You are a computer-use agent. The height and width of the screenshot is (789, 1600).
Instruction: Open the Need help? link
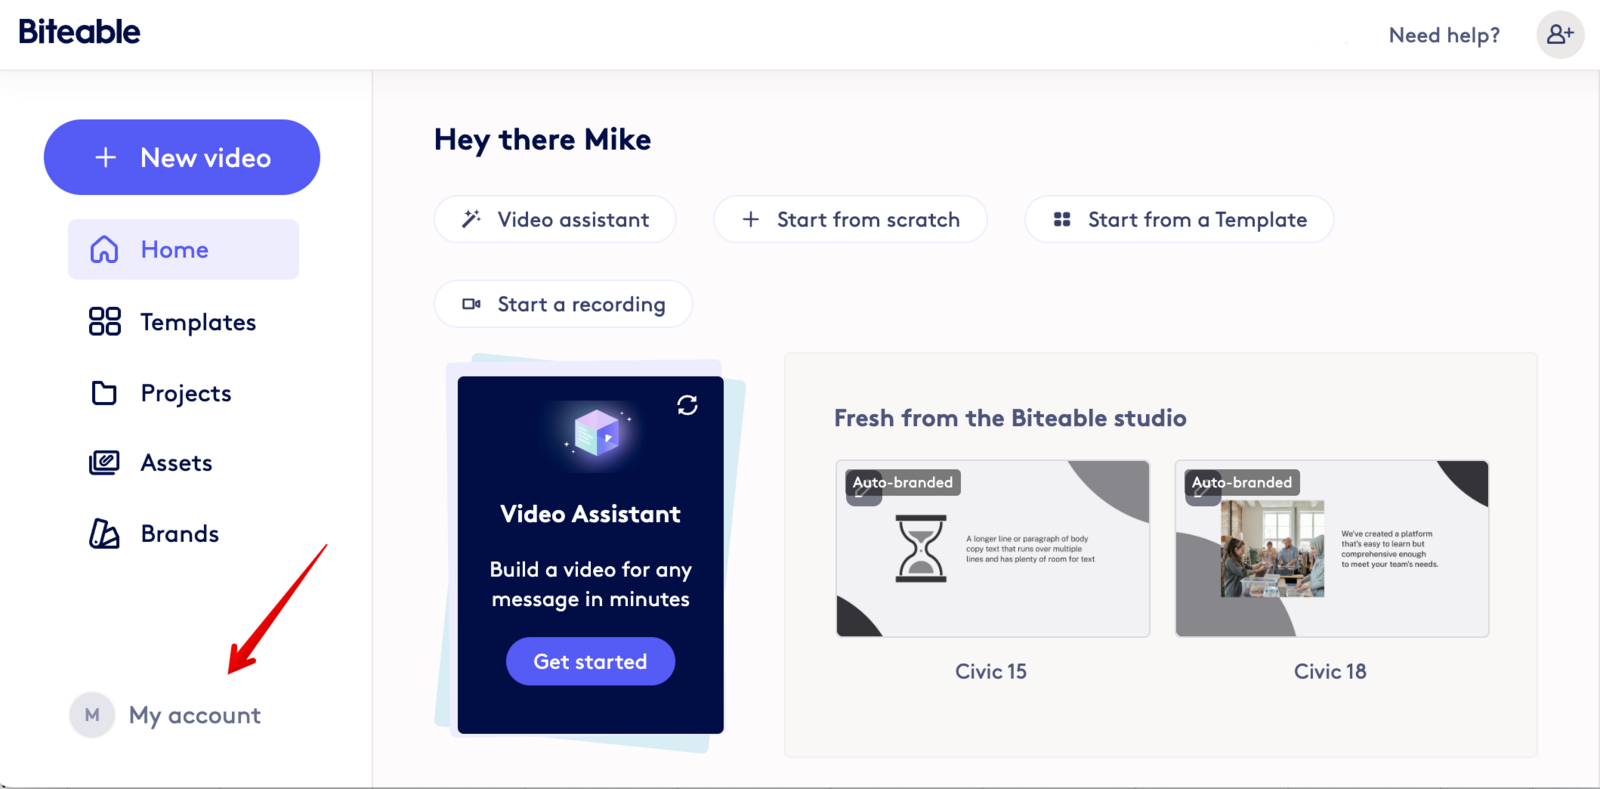click(1444, 35)
